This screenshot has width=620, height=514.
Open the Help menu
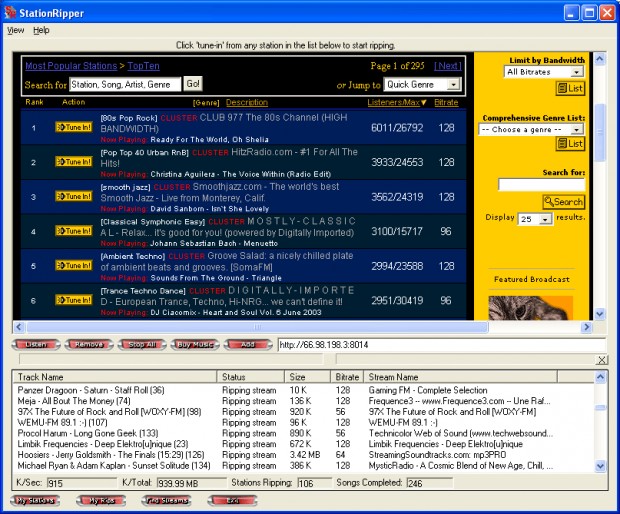click(41, 30)
